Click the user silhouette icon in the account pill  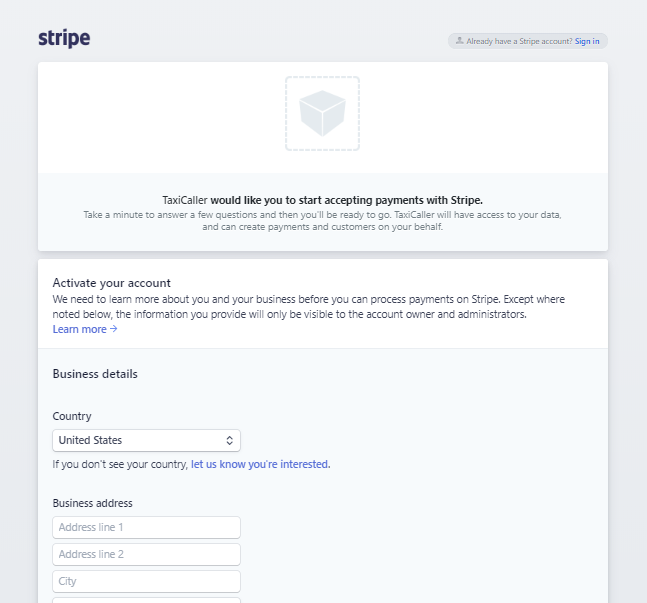(x=459, y=41)
